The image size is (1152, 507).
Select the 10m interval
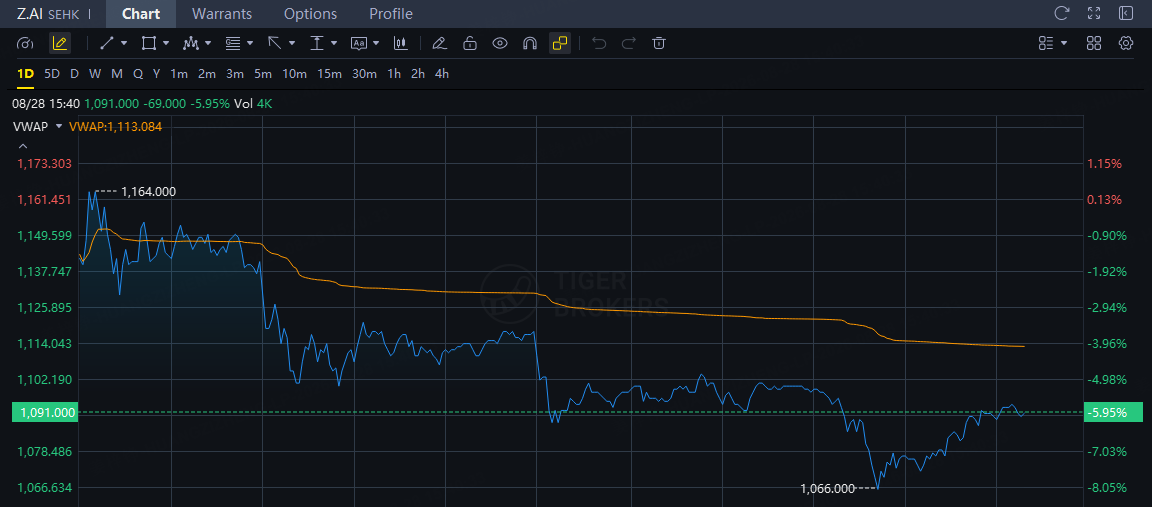pos(295,73)
